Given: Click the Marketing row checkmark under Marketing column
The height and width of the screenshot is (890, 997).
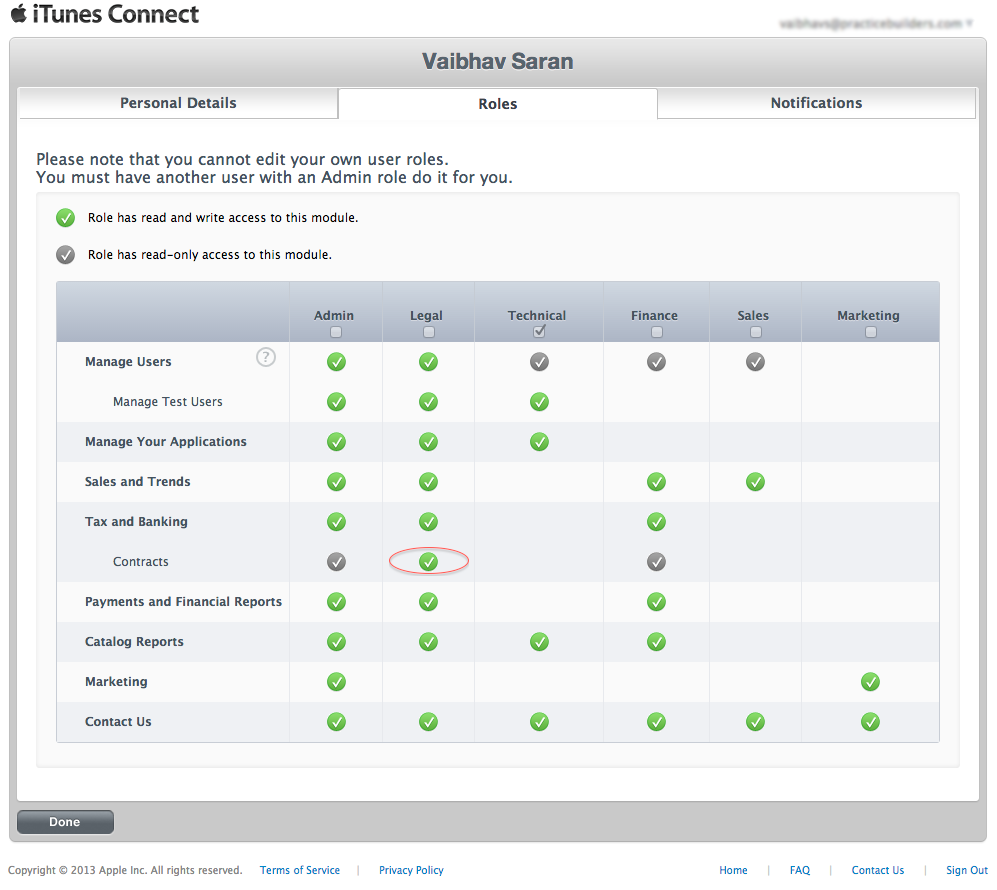Looking at the screenshot, I should point(870,682).
